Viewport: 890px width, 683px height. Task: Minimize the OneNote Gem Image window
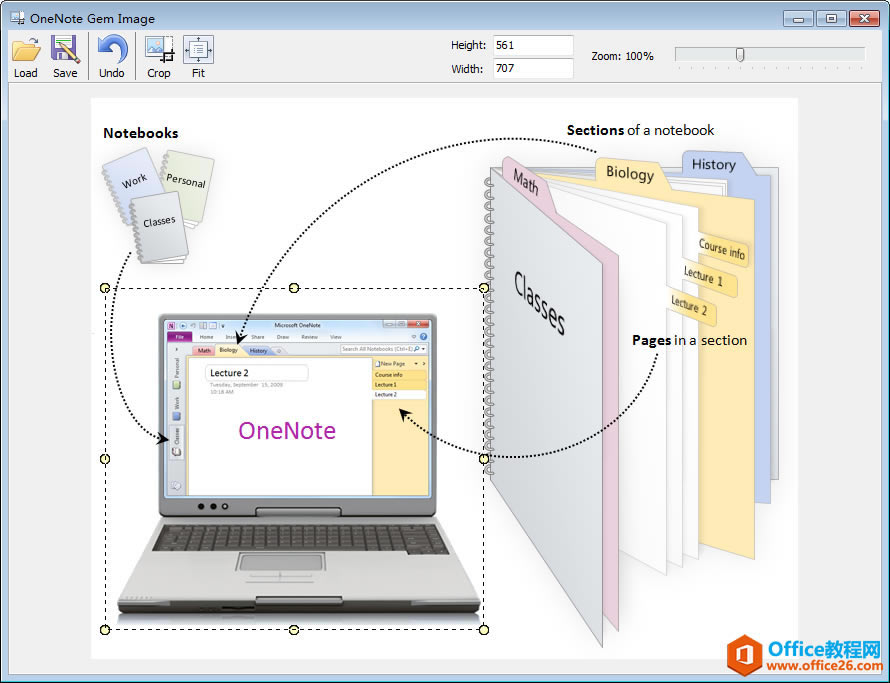[x=798, y=19]
